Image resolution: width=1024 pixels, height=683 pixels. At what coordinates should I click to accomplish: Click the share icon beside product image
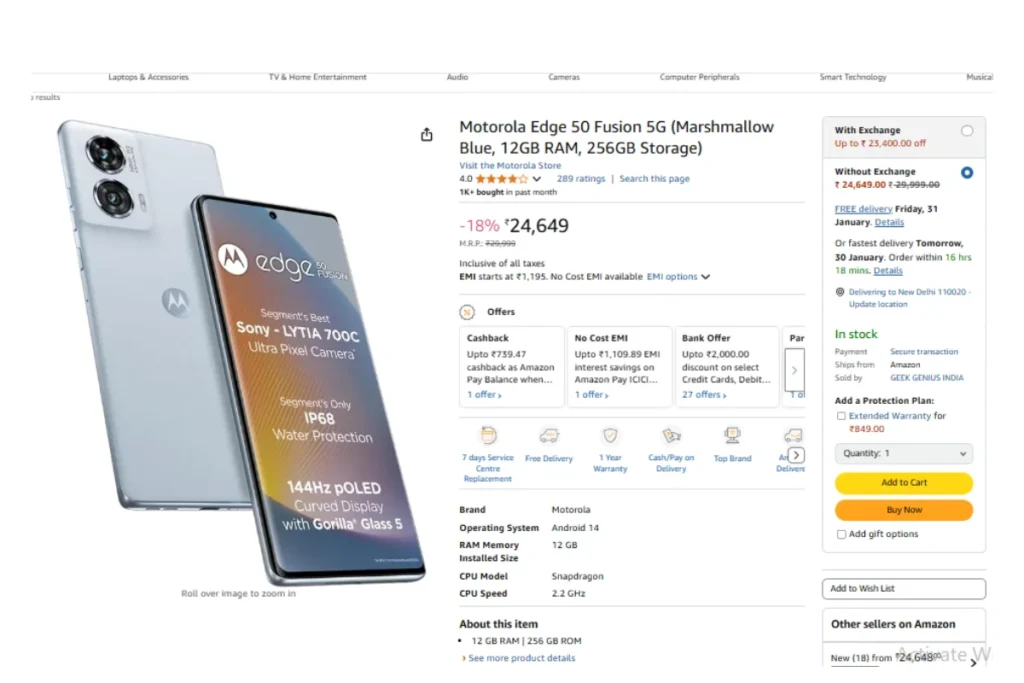[426, 135]
